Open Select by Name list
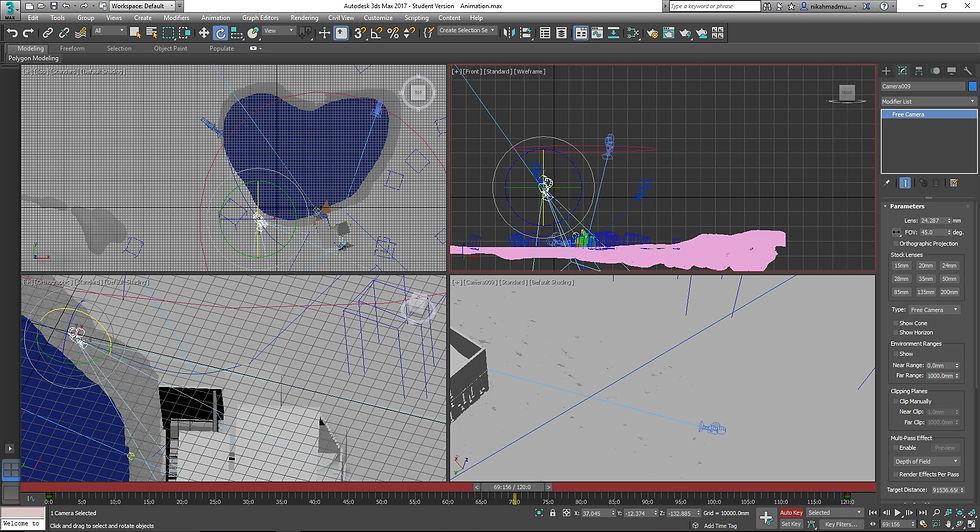Screen dimensions: 980x532 coord(151,33)
